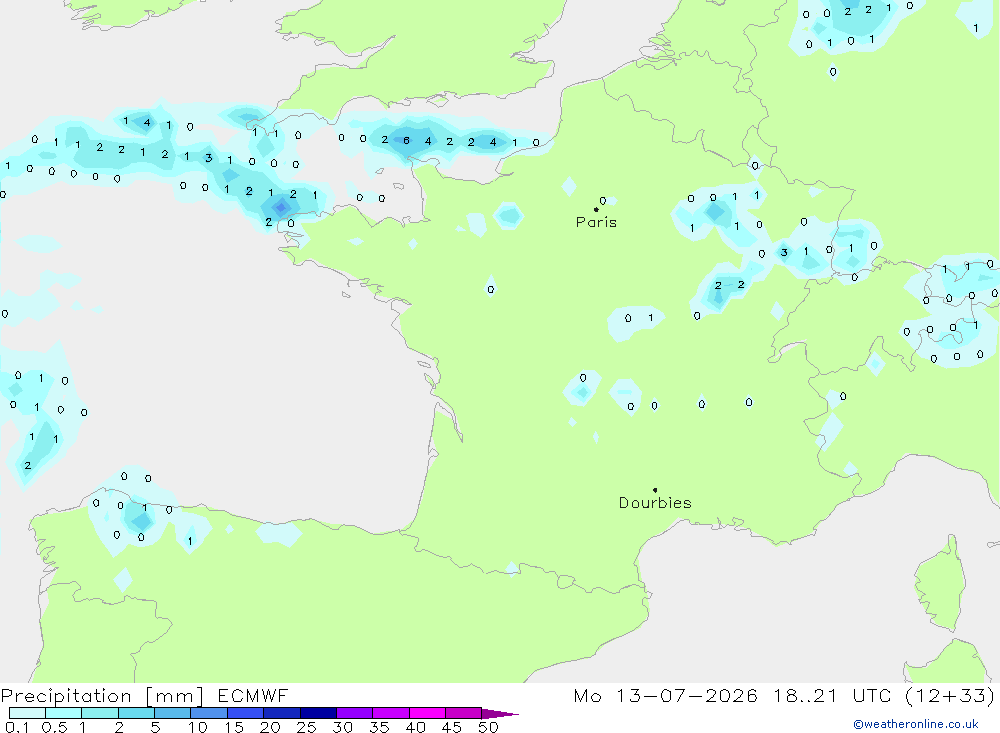The image size is (1000, 733).
Task: Select the 2–5 mm legend color swatch
Action: [136, 713]
